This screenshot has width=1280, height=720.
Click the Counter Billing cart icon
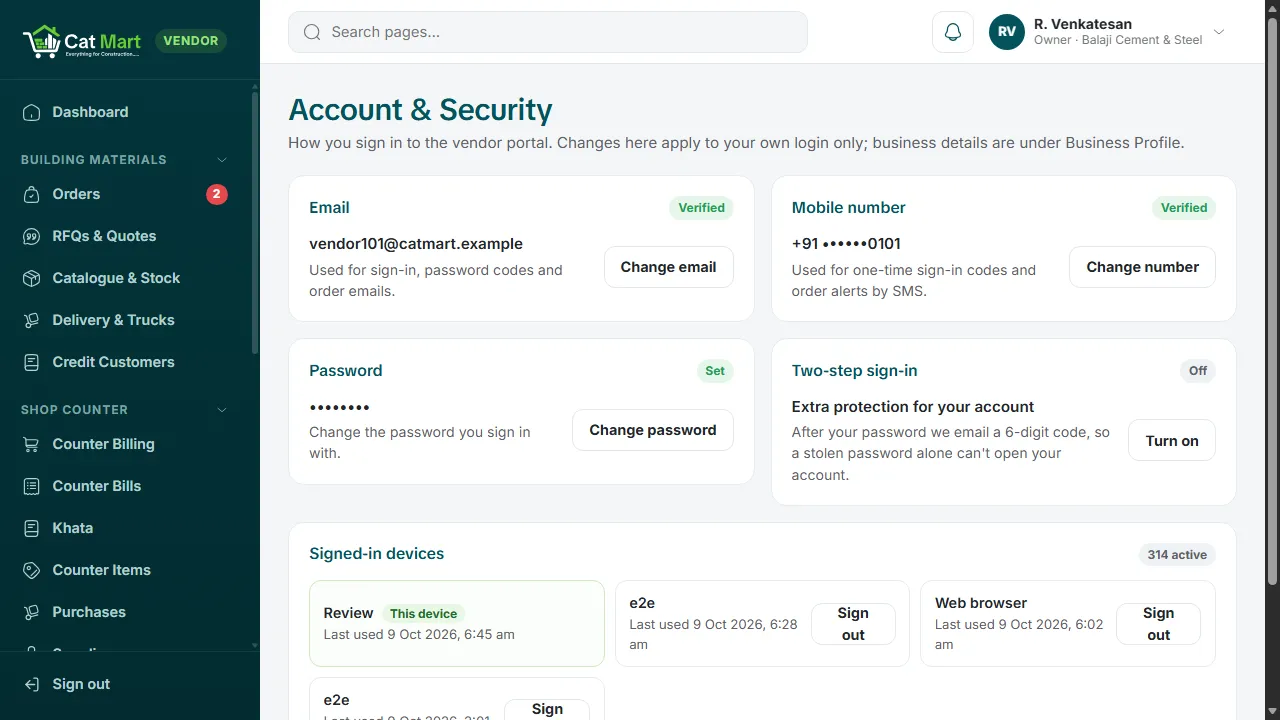click(32, 444)
